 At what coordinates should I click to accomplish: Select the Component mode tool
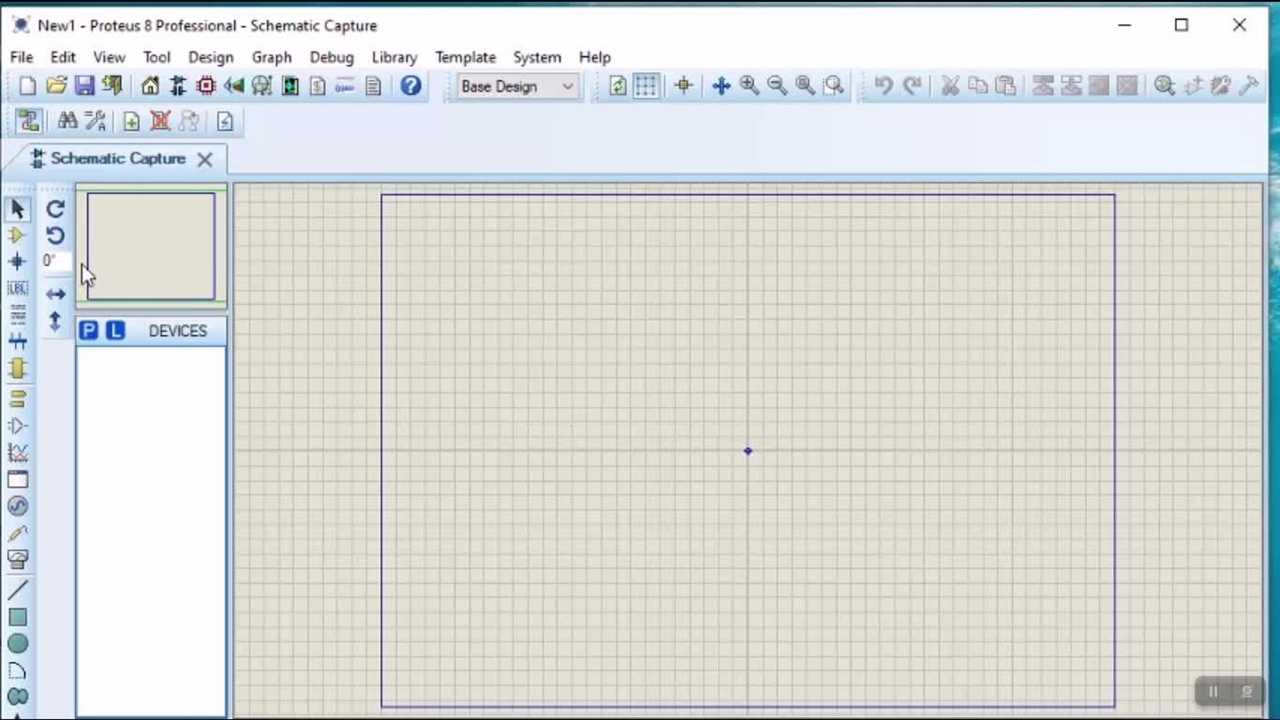point(17,236)
